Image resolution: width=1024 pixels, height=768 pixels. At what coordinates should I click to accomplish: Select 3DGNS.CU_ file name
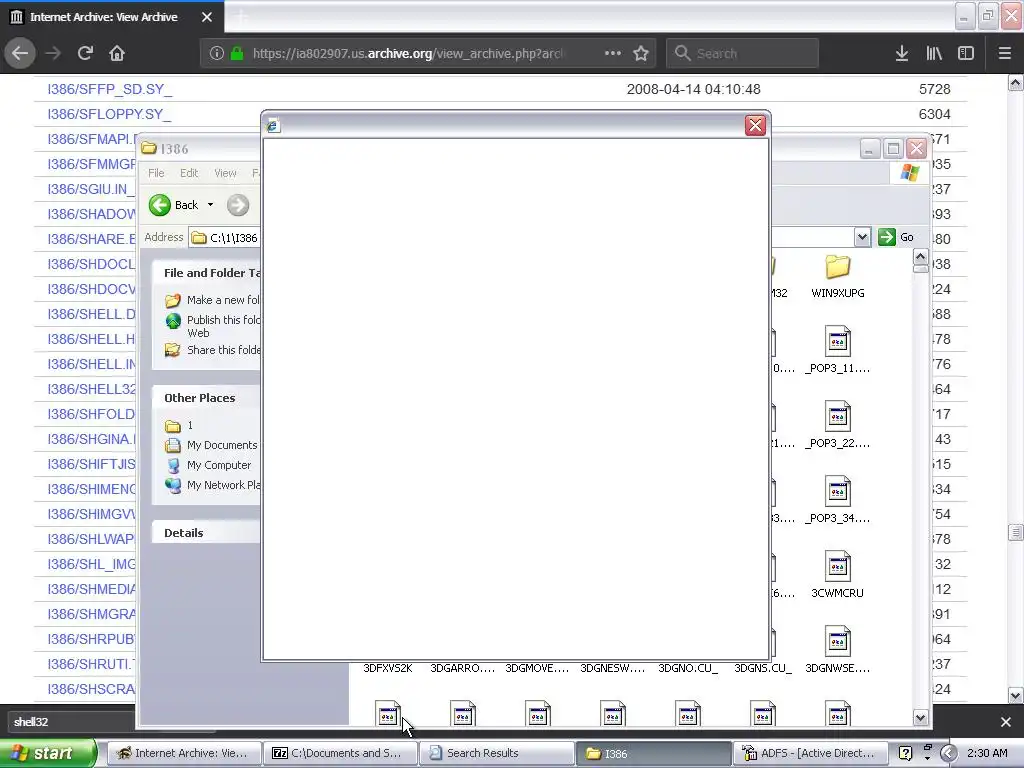tap(763, 668)
